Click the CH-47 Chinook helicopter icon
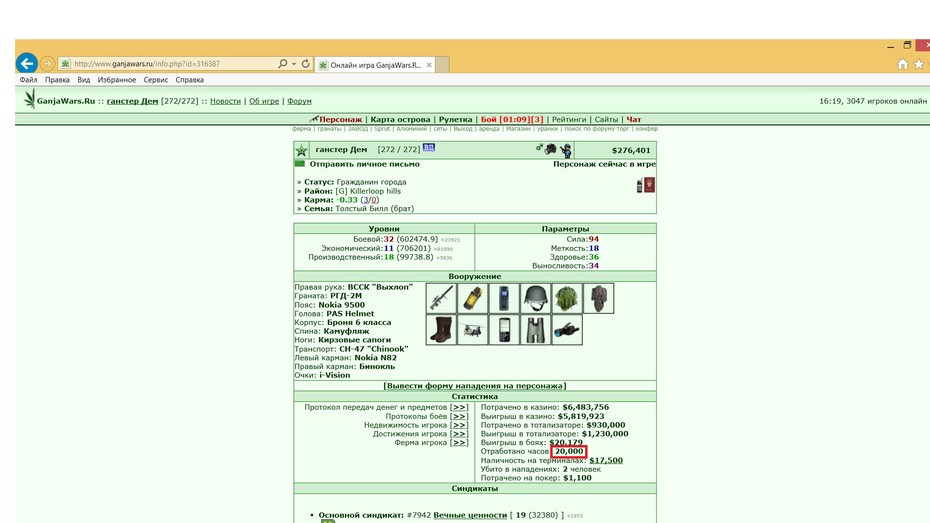The width and height of the screenshot is (930, 523). click(x=473, y=330)
